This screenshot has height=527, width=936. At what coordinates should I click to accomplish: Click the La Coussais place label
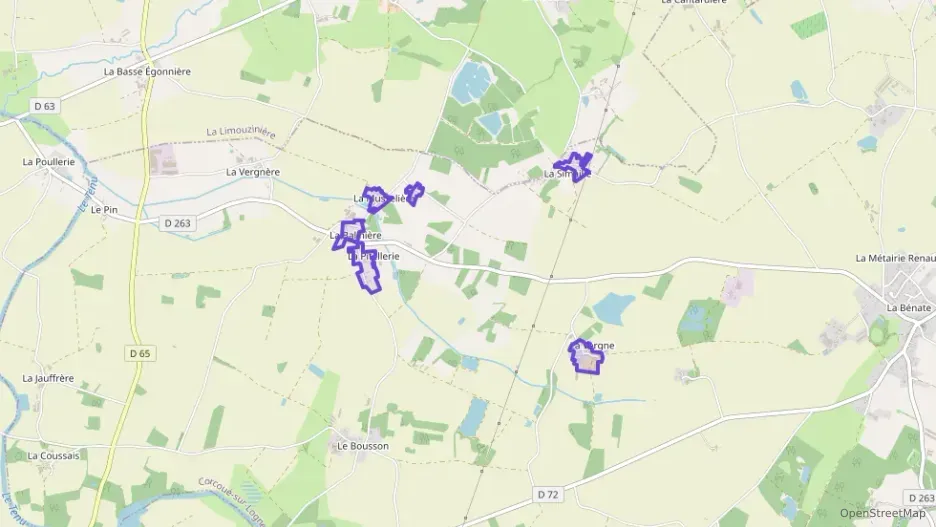53,455
